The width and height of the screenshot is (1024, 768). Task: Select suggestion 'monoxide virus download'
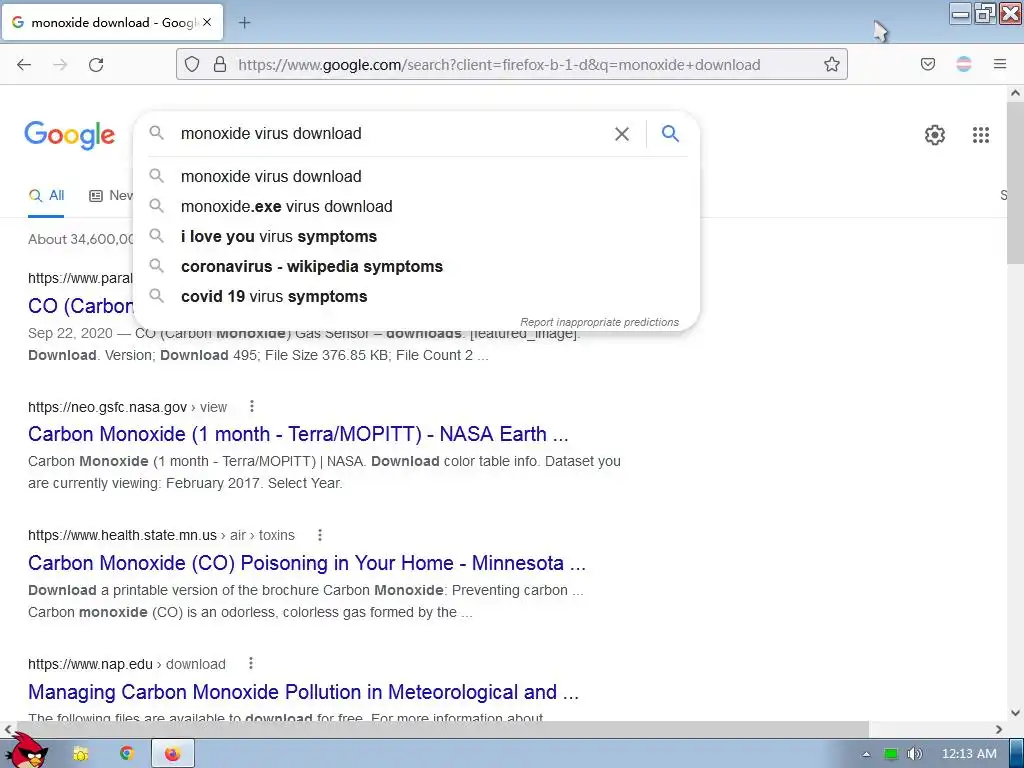[417, 176]
